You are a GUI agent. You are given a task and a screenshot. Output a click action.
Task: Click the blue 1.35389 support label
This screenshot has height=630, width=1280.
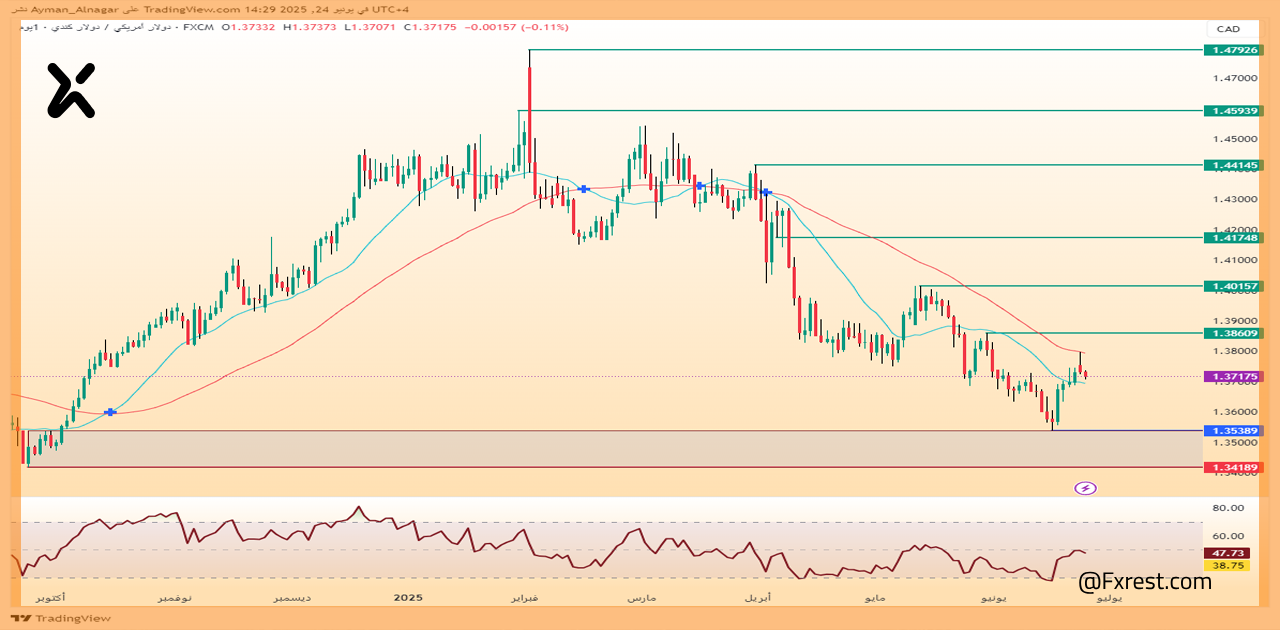[x=1235, y=431]
